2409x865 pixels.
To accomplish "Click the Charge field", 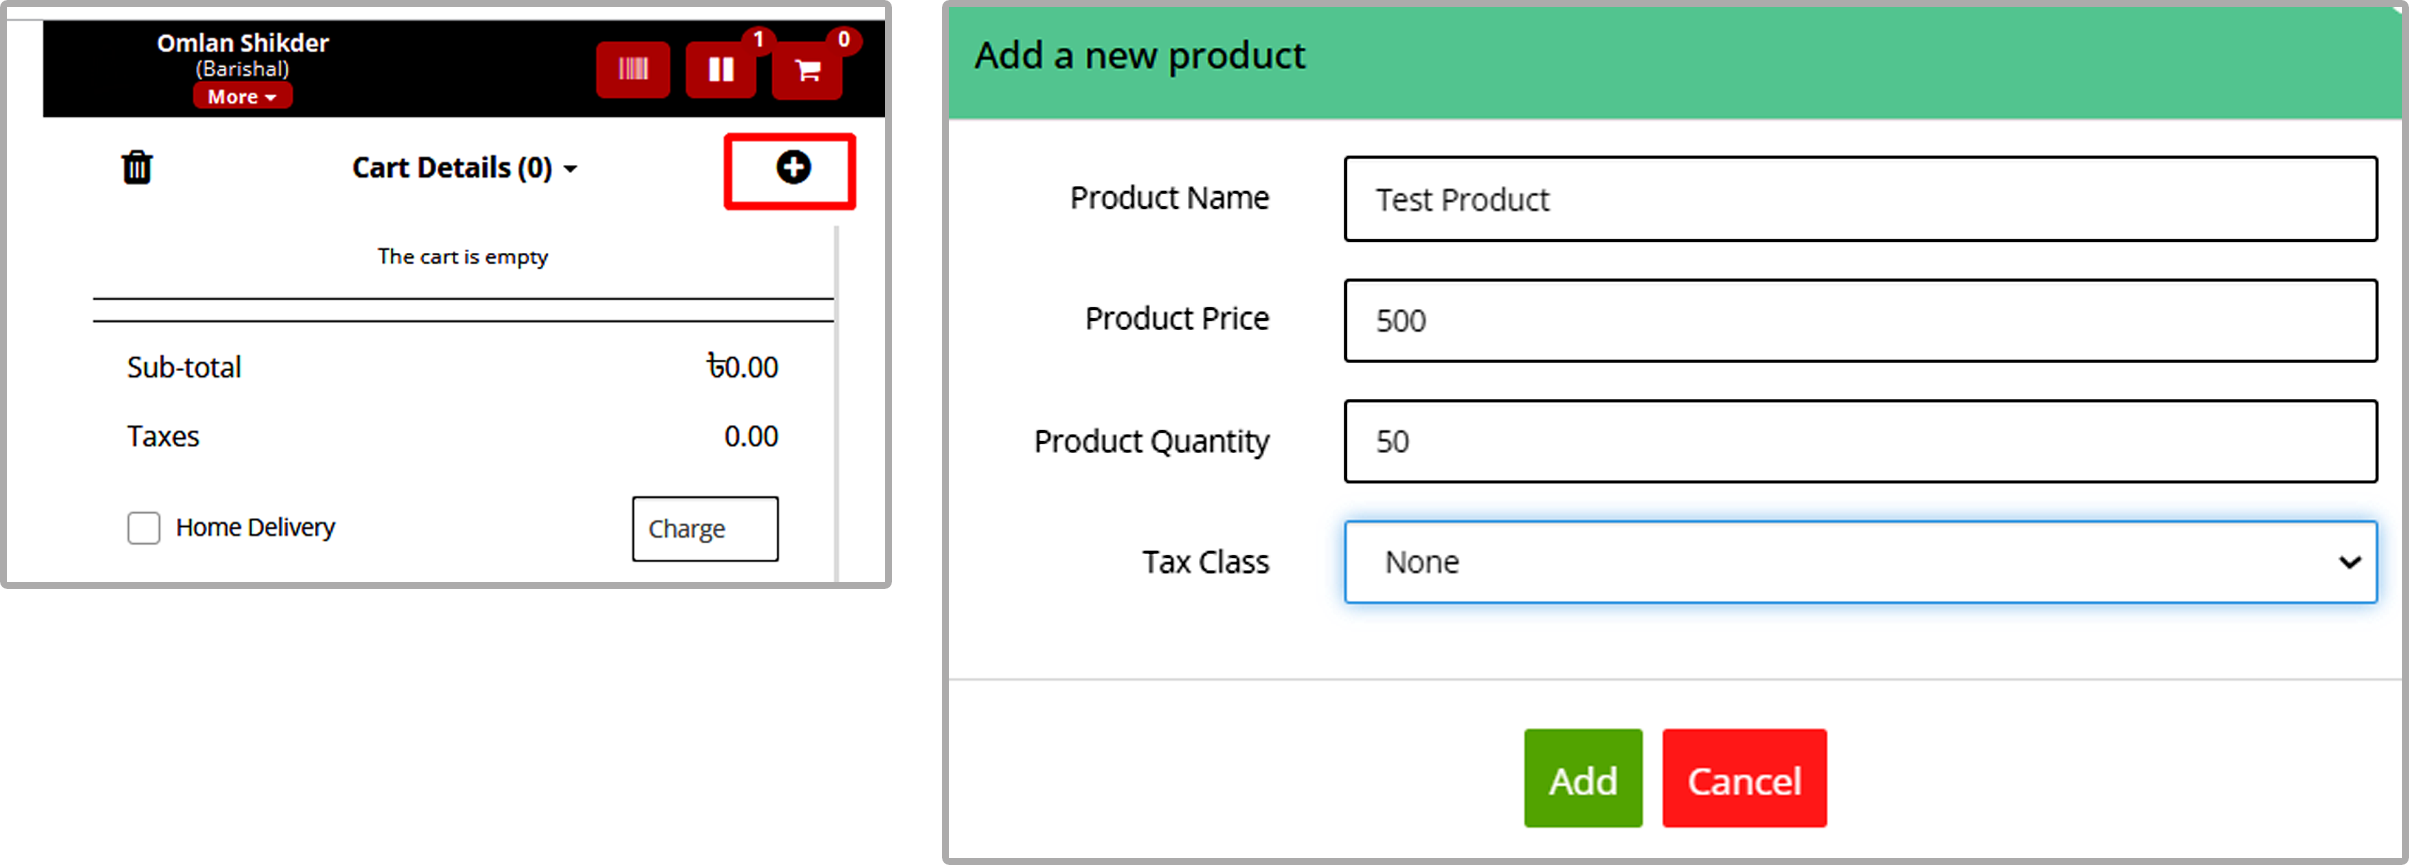I will tap(705, 528).
